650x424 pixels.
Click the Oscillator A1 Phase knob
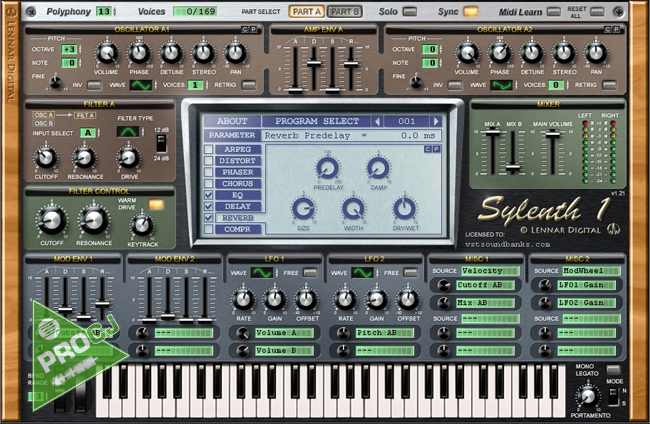[139, 53]
